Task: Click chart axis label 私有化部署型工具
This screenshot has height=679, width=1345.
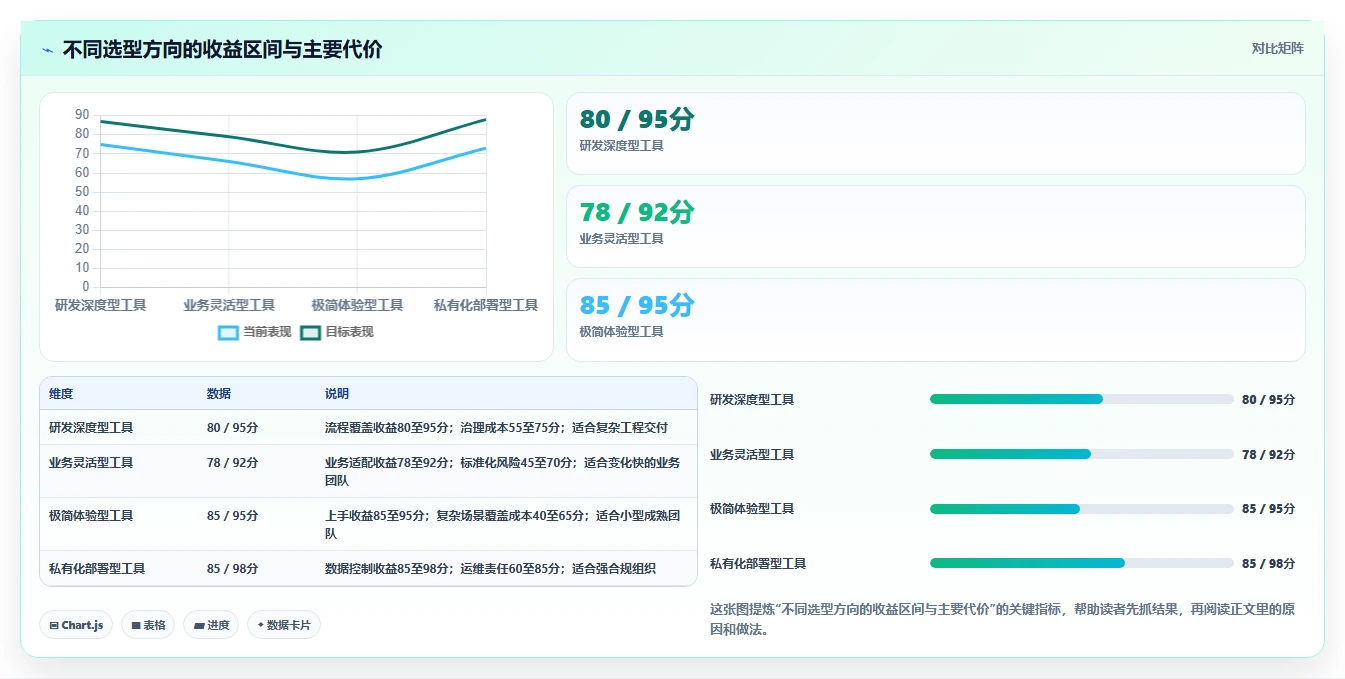Action: [486, 305]
